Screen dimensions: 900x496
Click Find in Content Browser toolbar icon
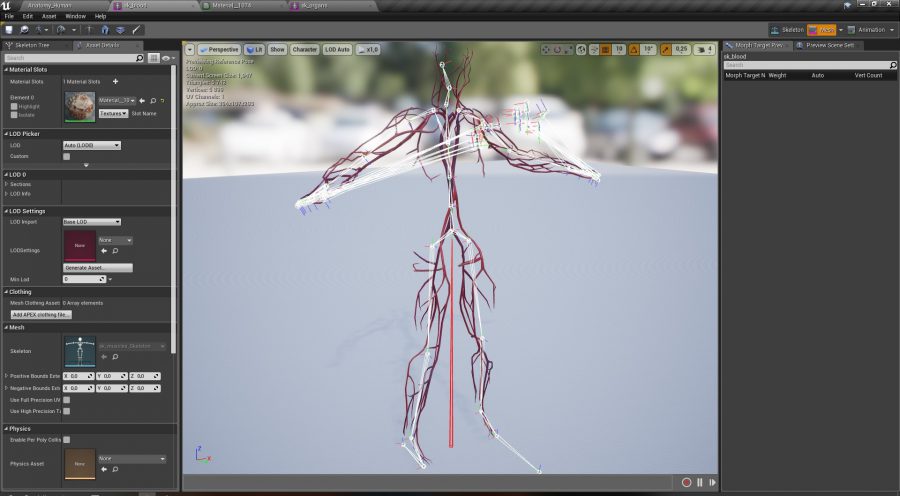pyautogui.click(x=25, y=29)
